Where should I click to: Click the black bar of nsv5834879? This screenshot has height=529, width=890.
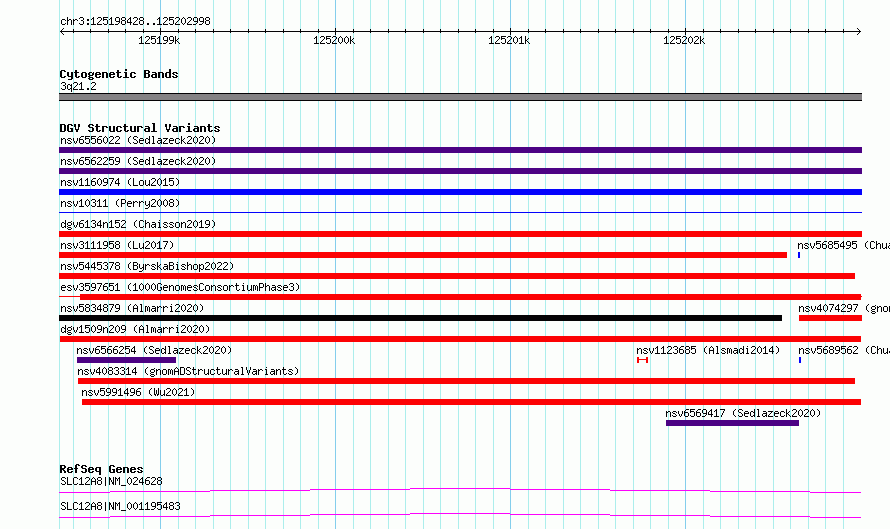click(421, 318)
